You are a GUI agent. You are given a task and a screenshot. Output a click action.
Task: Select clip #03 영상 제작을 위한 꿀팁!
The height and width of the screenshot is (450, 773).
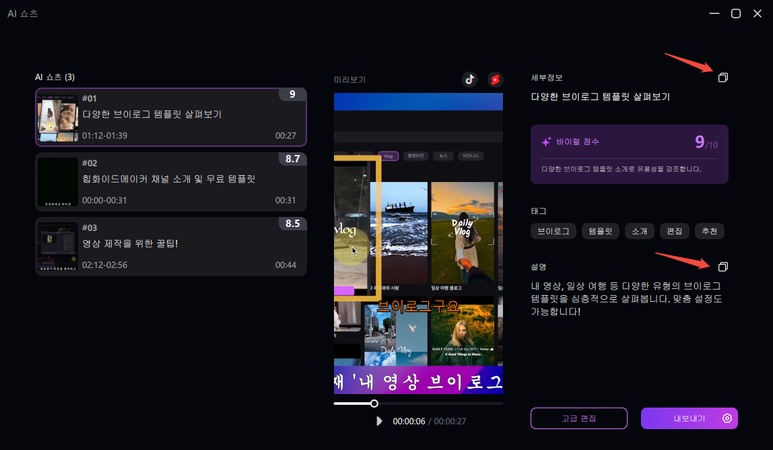(x=171, y=246)
